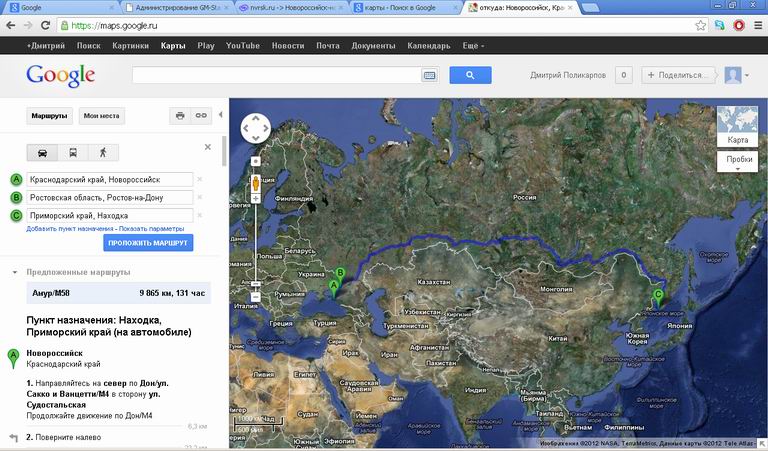Reload the page with the refresh icon
The image size is (768, 451).
tap(46, 25)
